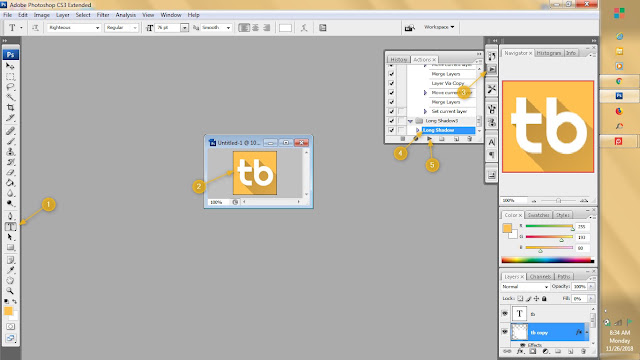
Task: Open the font family dropdown Righteous
Action: click(x=74, y=28)
